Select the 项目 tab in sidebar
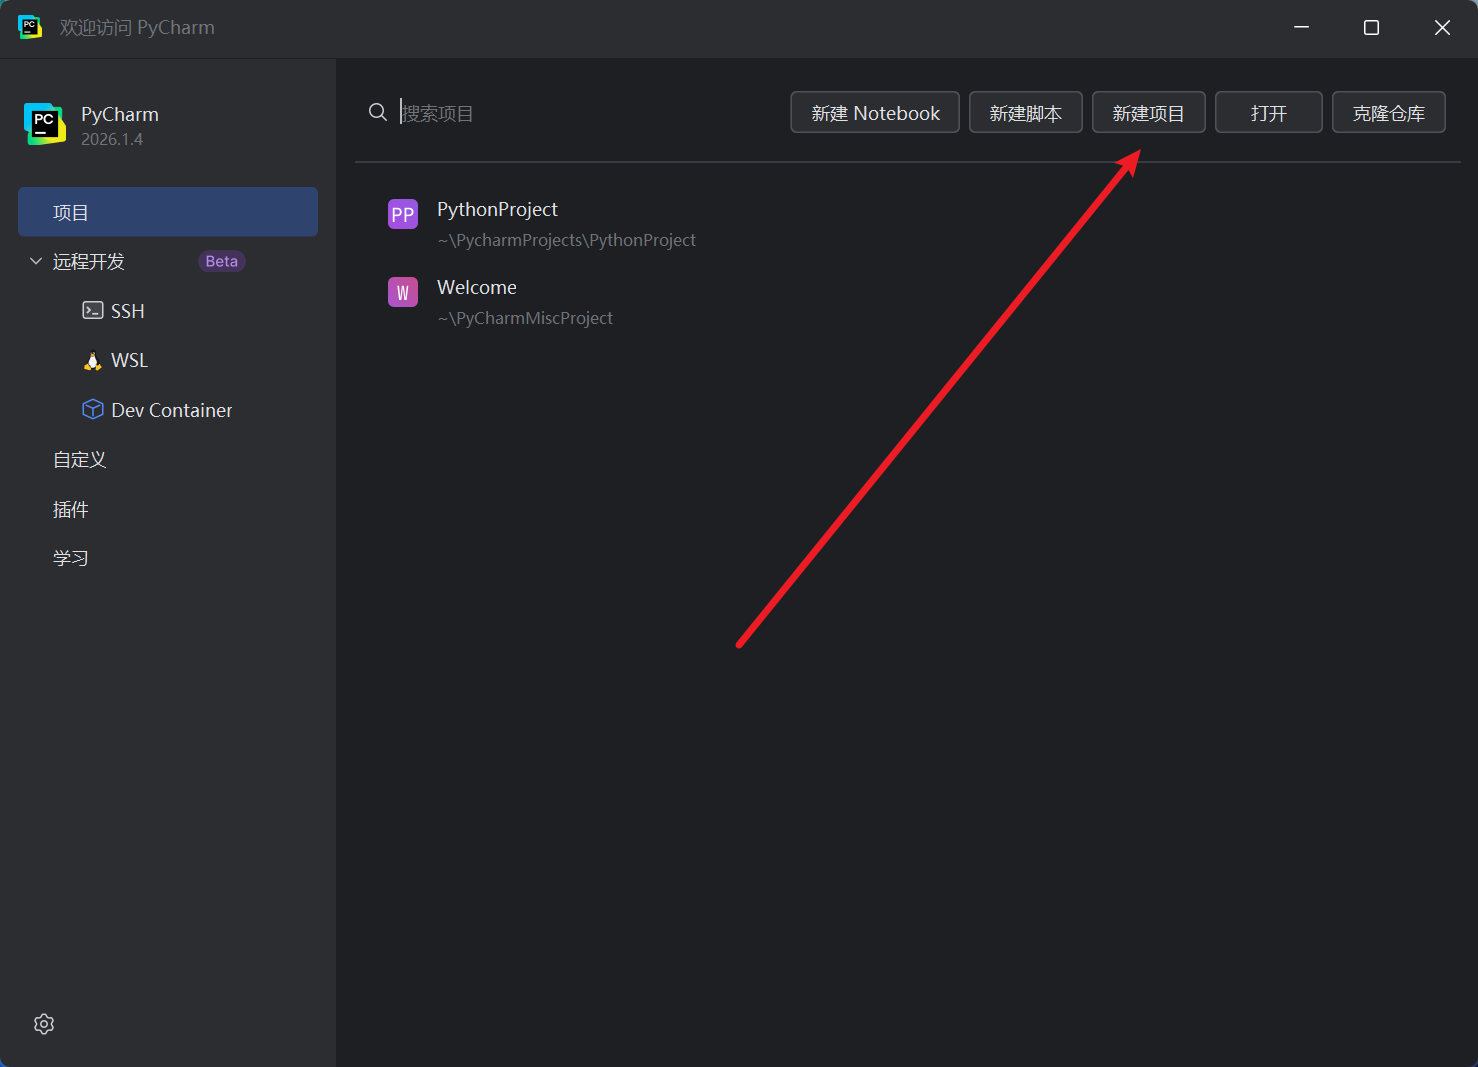Viewport: 1478px width, 1067px height. click(168, 212)
